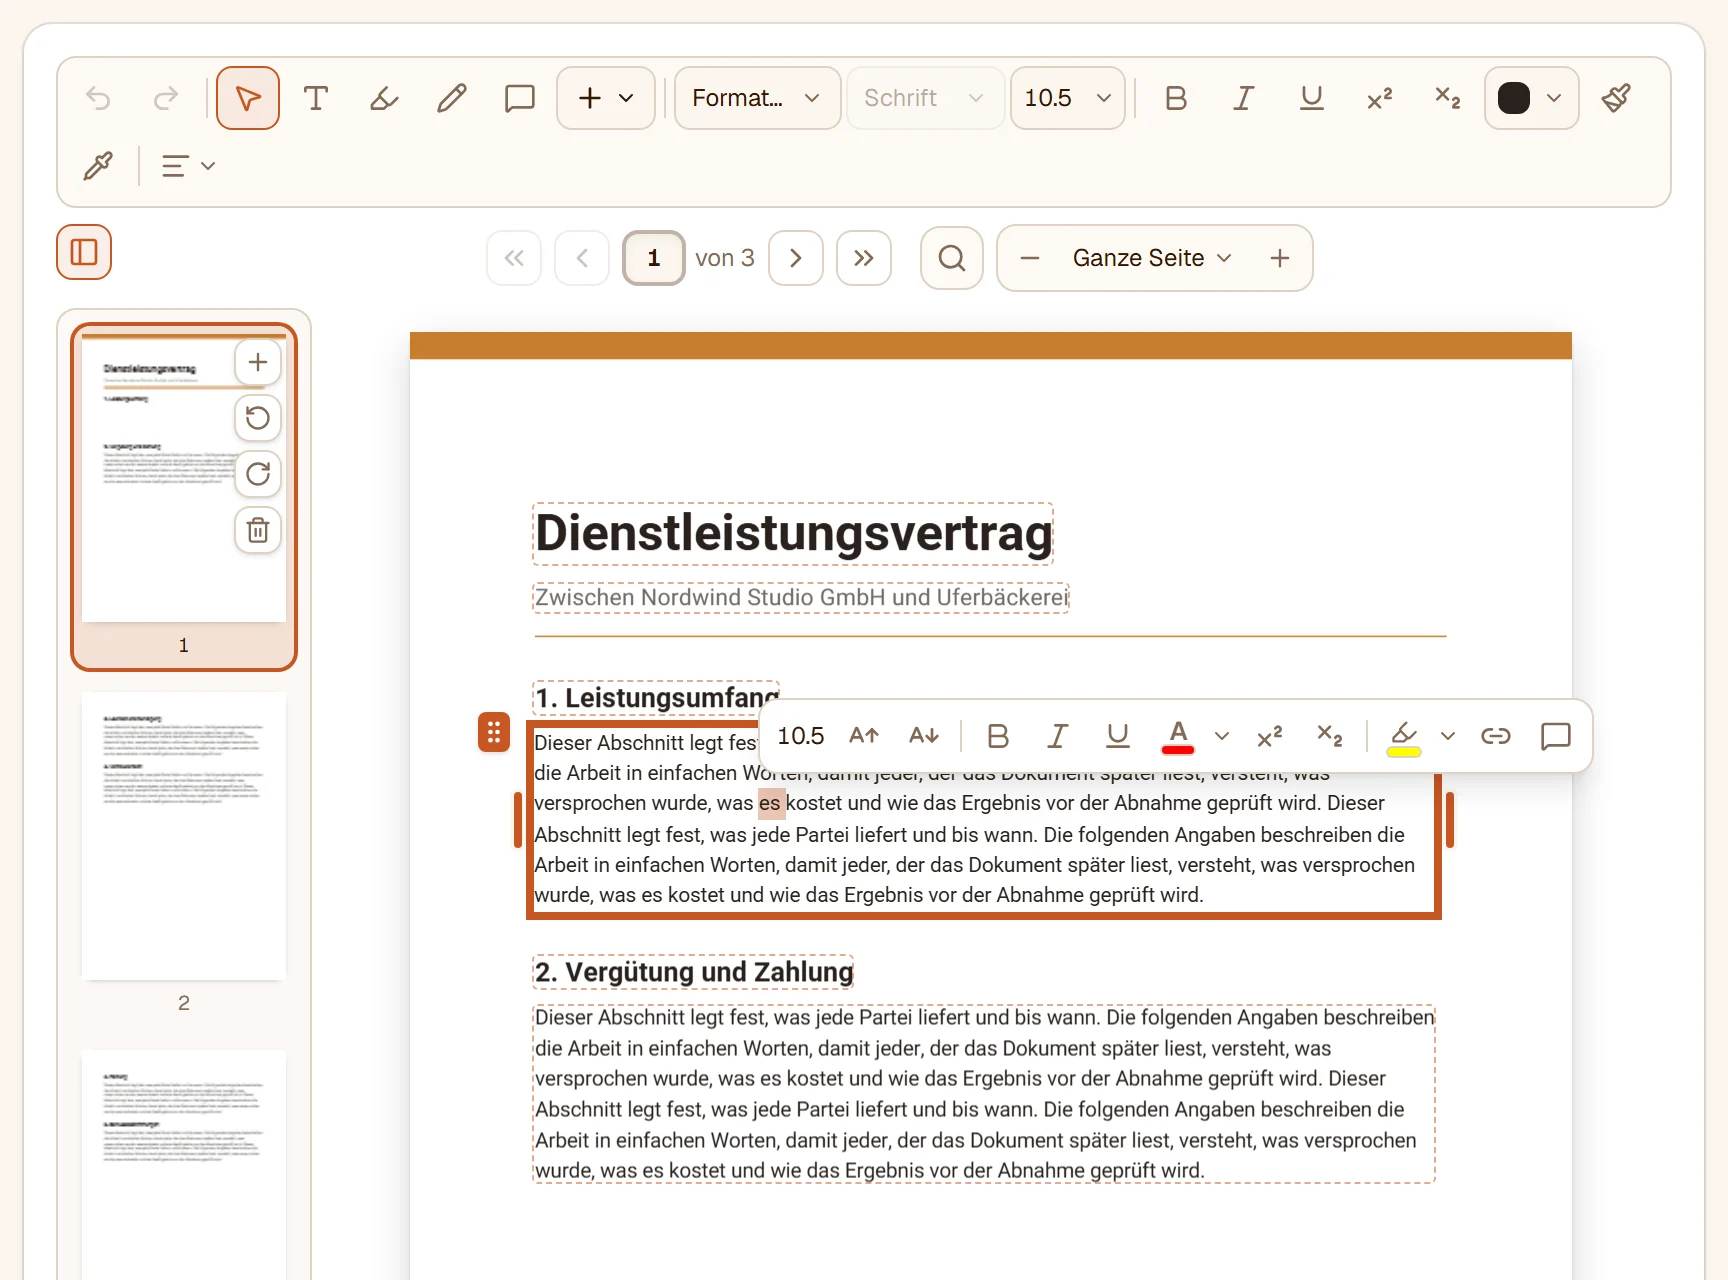Screen dimensions: 1728x1280
Task: Zoom out with the minus button
Action: coord(1030,258)
